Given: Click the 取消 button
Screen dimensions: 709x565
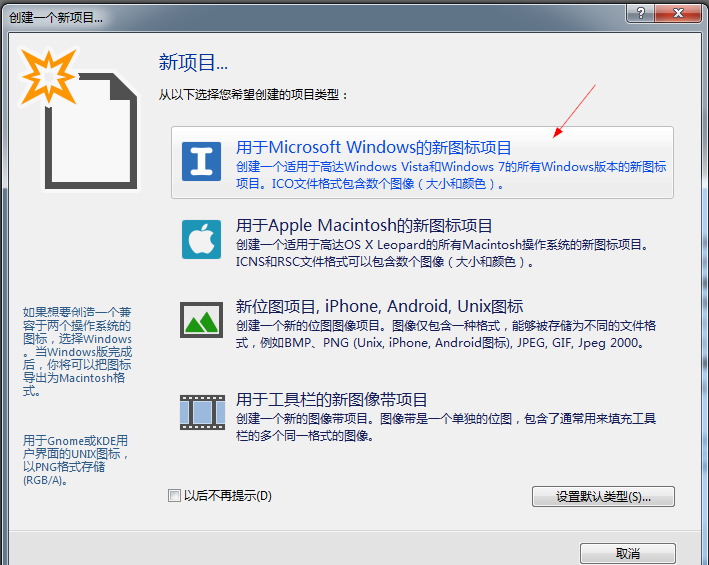Looking at the screenshot, I should [x=628, y=553].
